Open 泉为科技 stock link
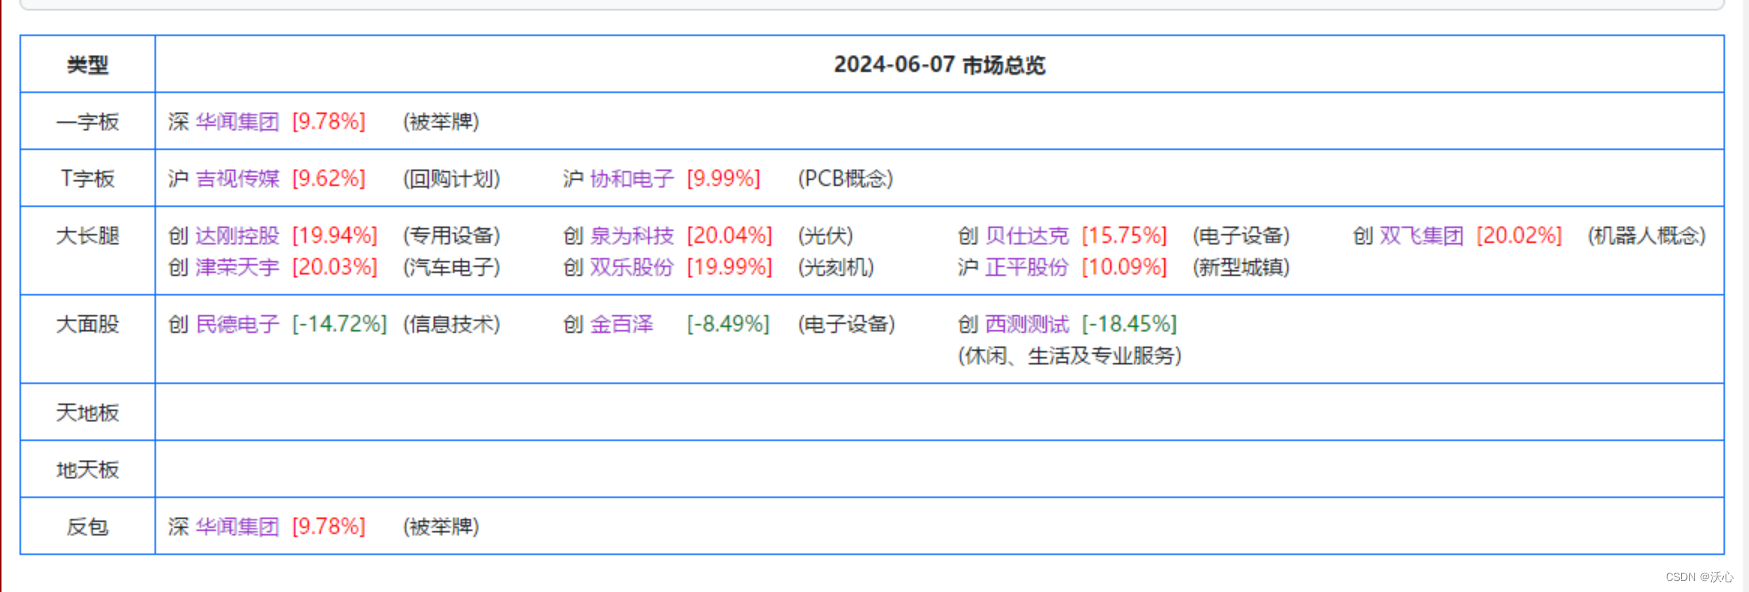 632,236
